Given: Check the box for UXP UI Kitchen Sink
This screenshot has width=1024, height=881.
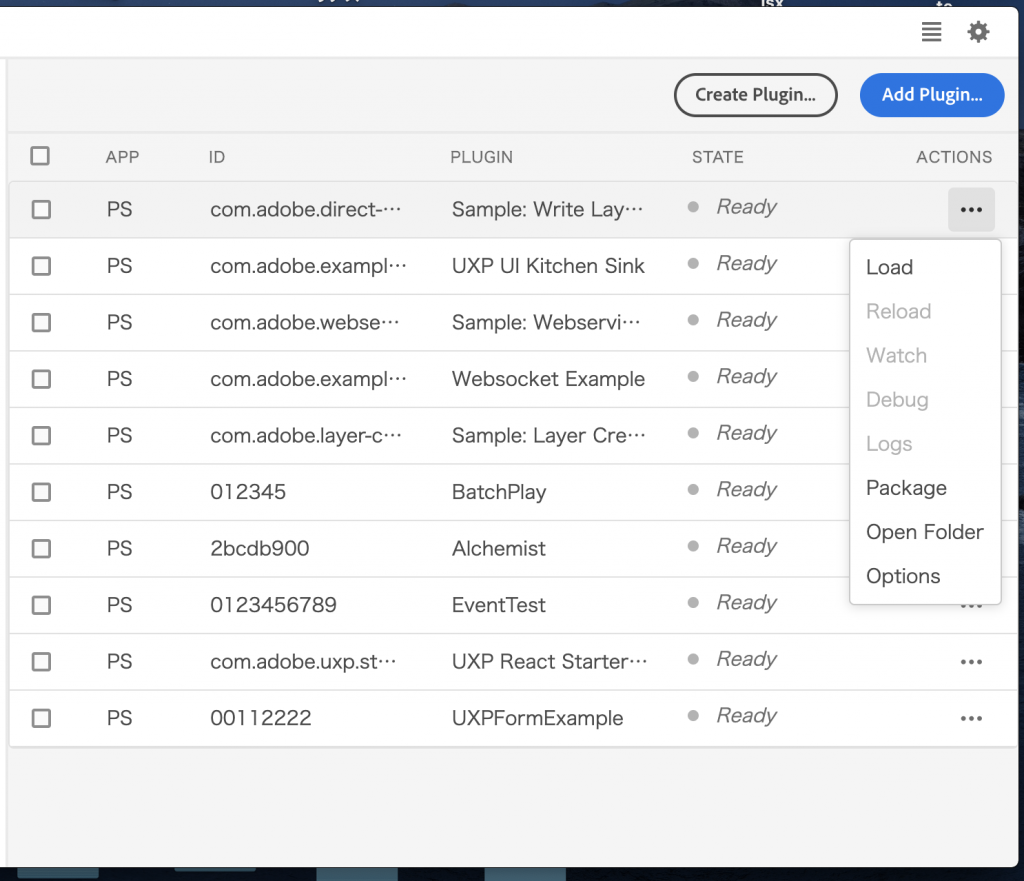Looking at the screenshot, I should pos(41,266).
